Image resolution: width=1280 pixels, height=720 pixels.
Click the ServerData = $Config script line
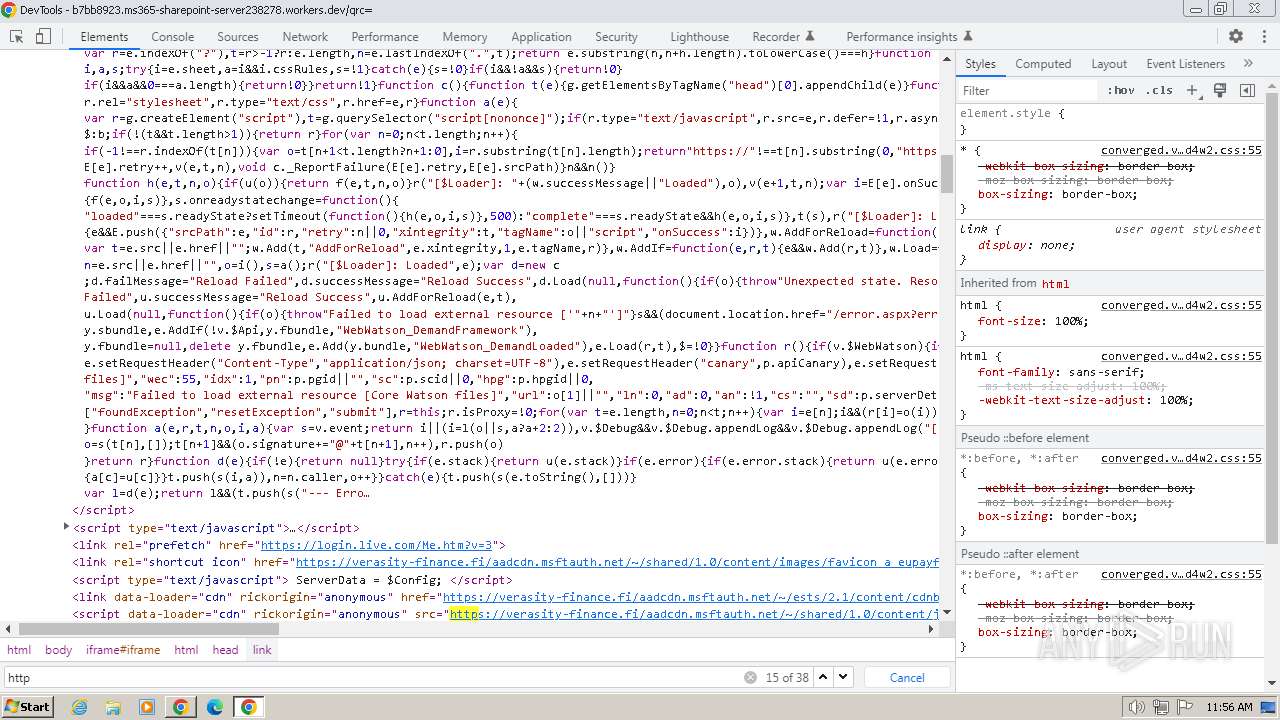click(292, 580)
